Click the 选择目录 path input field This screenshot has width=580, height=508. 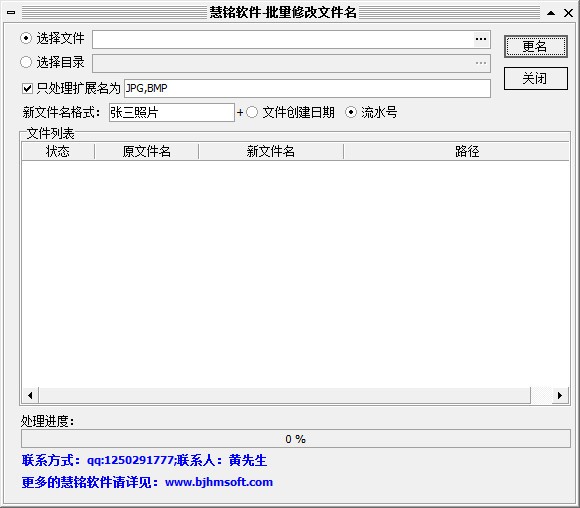tap(283, 64)
